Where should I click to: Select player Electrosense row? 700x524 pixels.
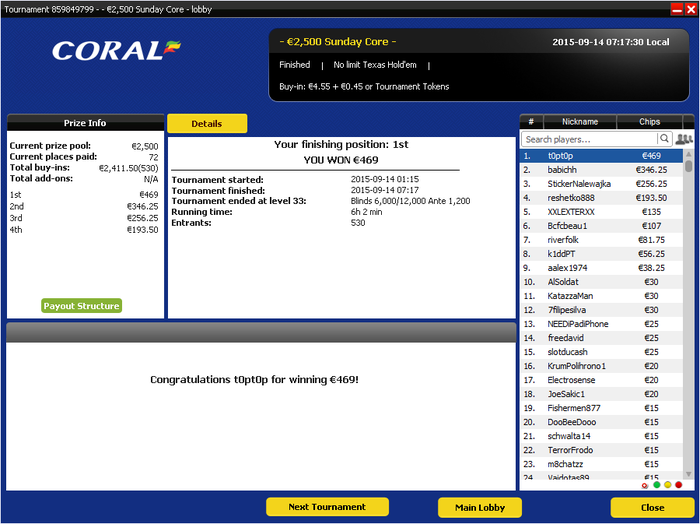601,380
